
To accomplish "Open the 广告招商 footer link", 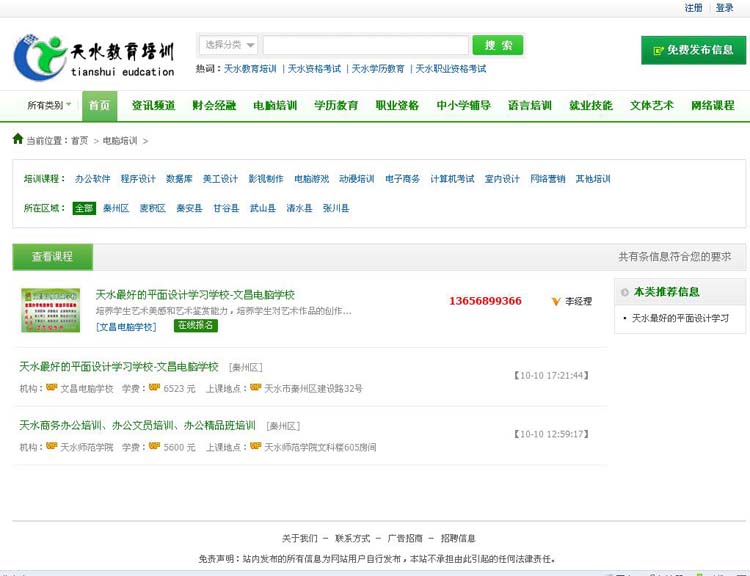I will point(405,538).
